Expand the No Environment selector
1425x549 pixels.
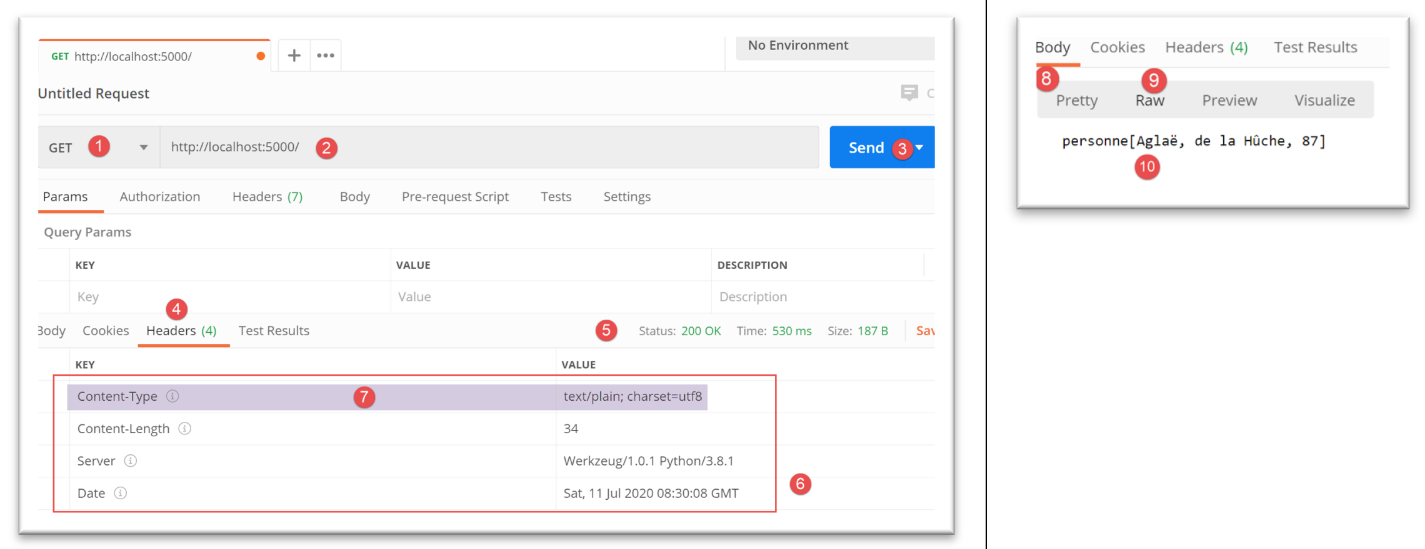834,46
